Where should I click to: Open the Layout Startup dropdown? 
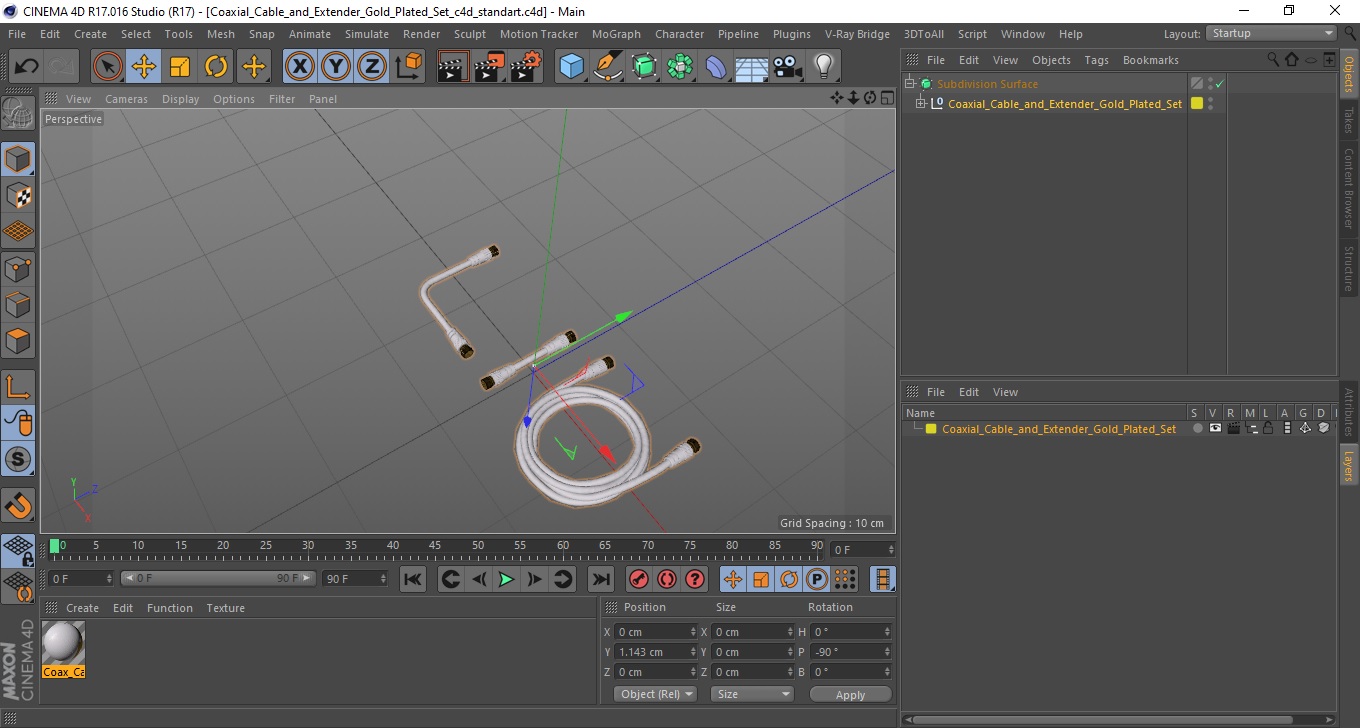1272,33
